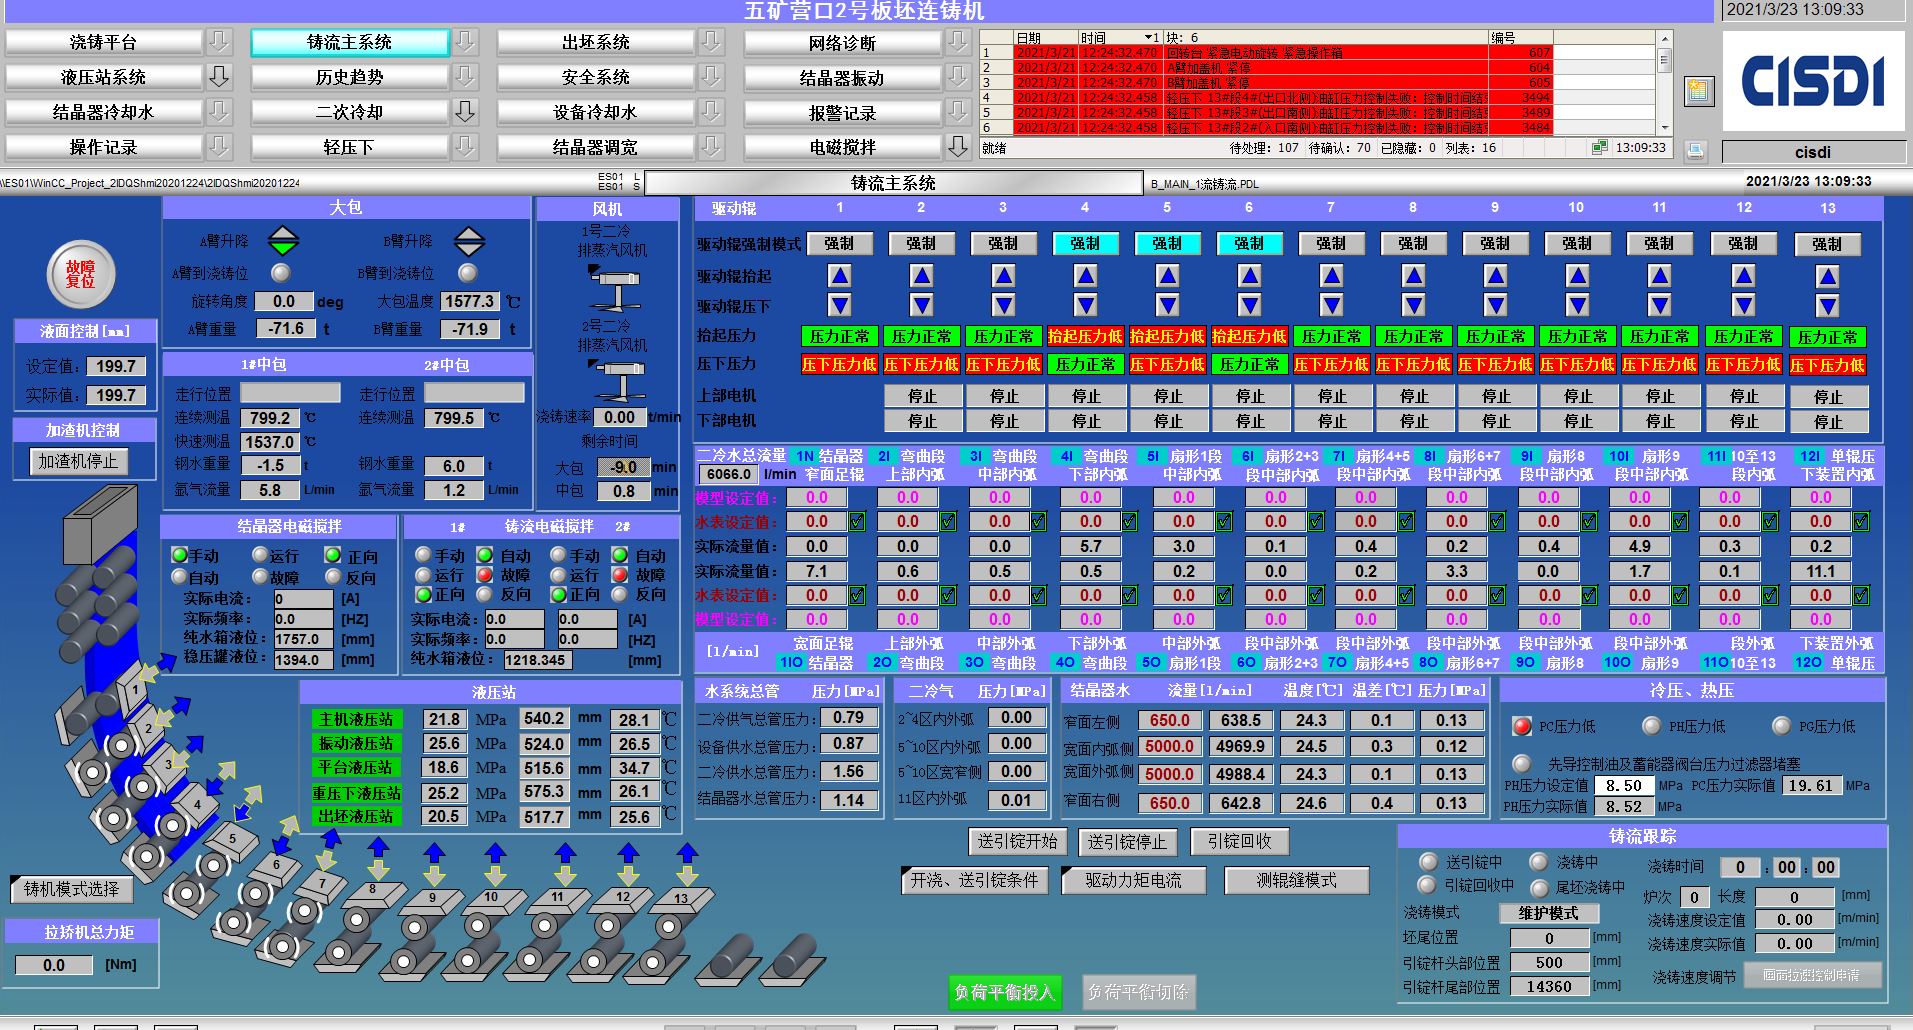Screen dimensions: 1913x1030
Task: Click alarm status bar network icon
Action: [1599, 147]
